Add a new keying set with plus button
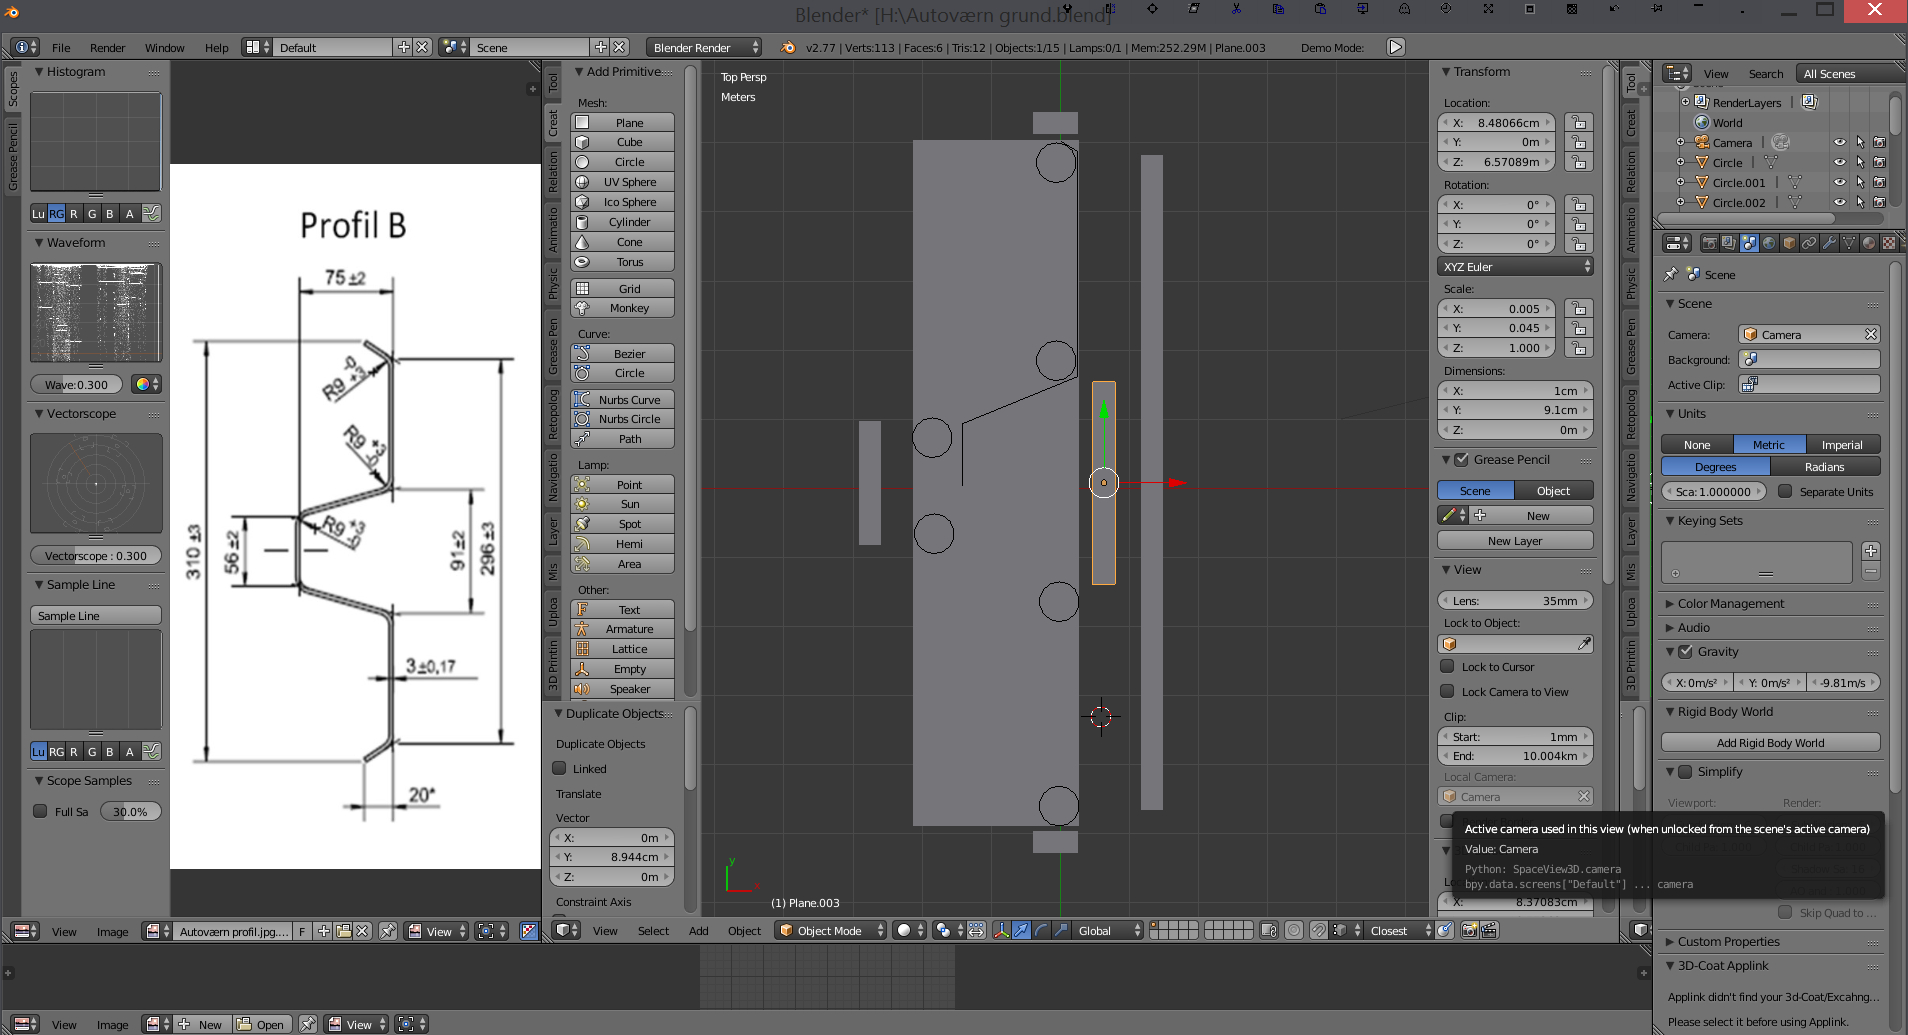The height and width of the screenshot is (1035, 1908). pyautogui.click(x=1871, y=551)
